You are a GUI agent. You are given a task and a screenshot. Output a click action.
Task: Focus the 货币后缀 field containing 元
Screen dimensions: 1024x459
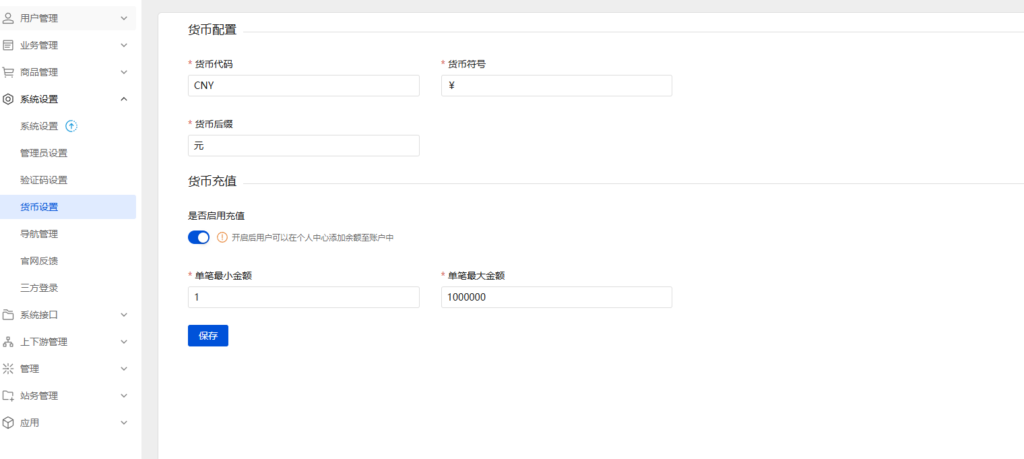(x=304, y=146)
